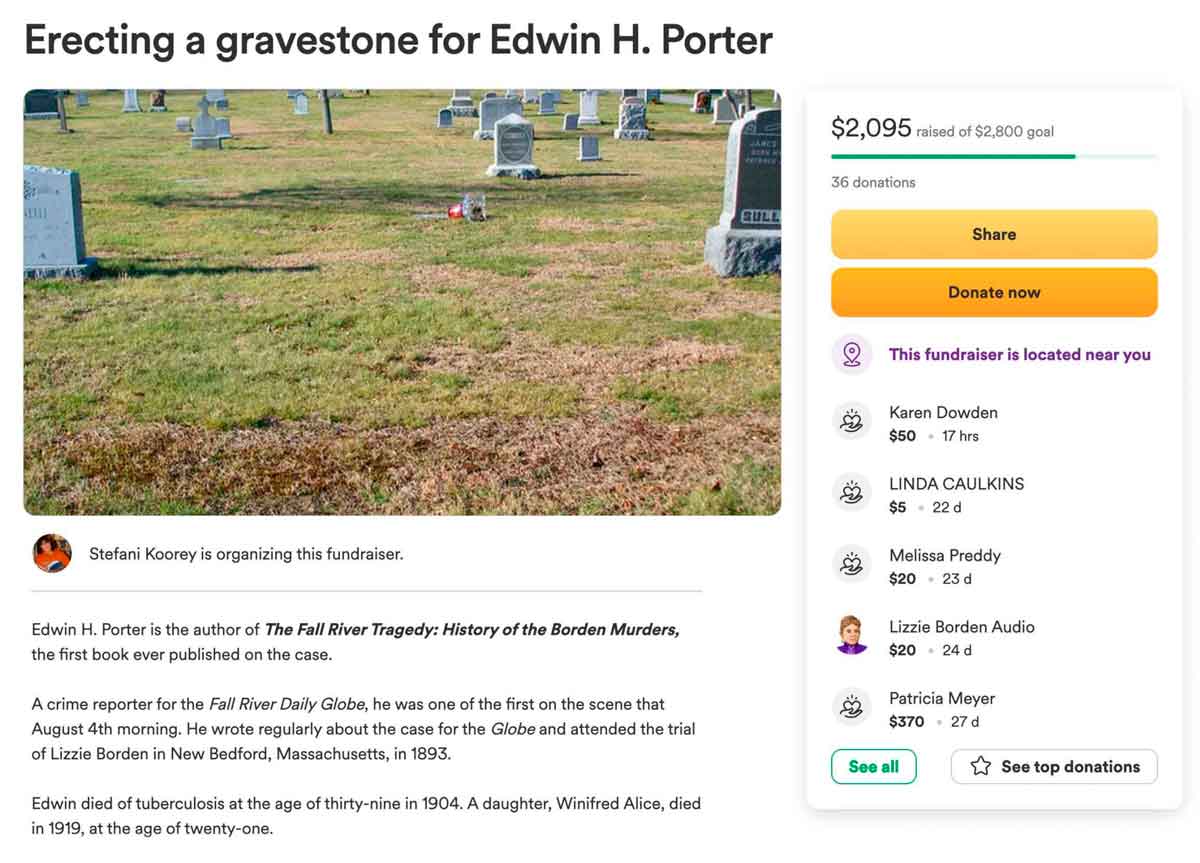Click Stefani Koorey's organizer avatar
Viewport: 1200px width, 863px height.
click(x=52, y=553)
